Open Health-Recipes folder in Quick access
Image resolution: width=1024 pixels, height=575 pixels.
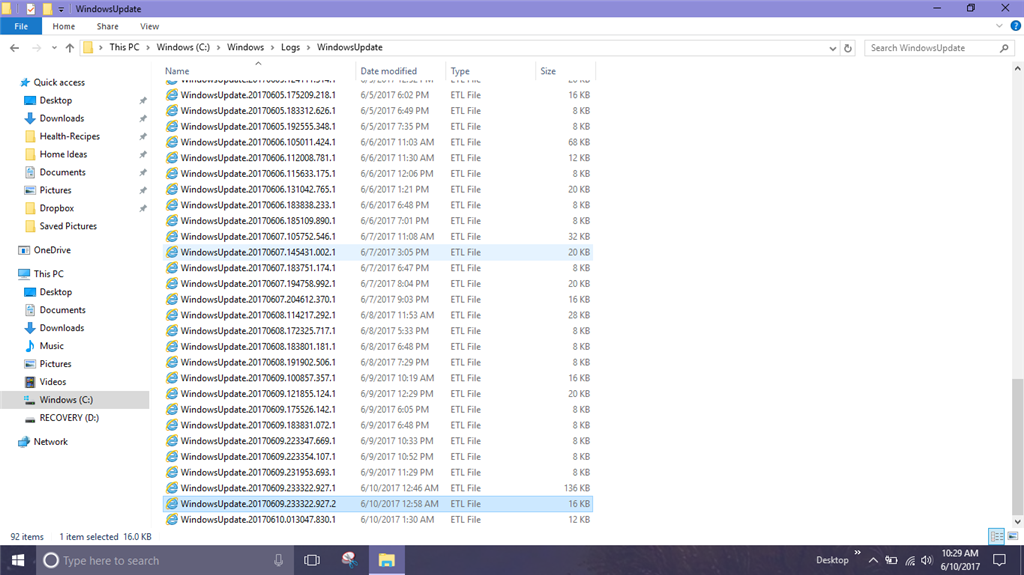69,136
